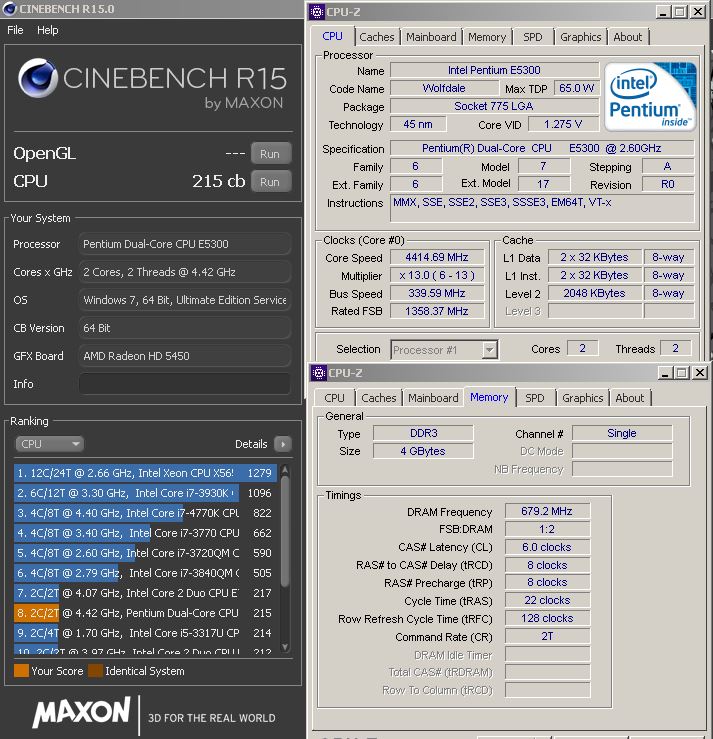This screenshot has width=713, height=739.
Task: Select highlighted ranking row 8 Pentium Dual-Core
Action: [145, 613]
